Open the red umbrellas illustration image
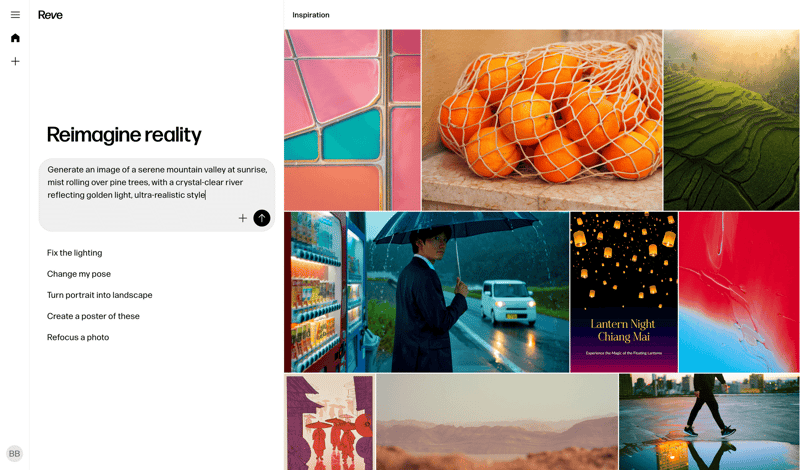The width and height of the screenshot is (800, 470). pos(330,422)
